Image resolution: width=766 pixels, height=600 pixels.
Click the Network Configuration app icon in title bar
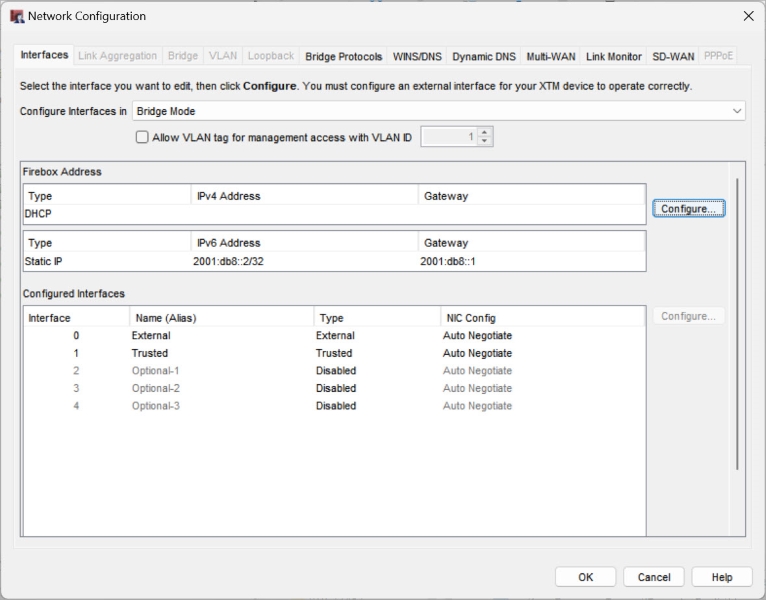click(16, 16)
